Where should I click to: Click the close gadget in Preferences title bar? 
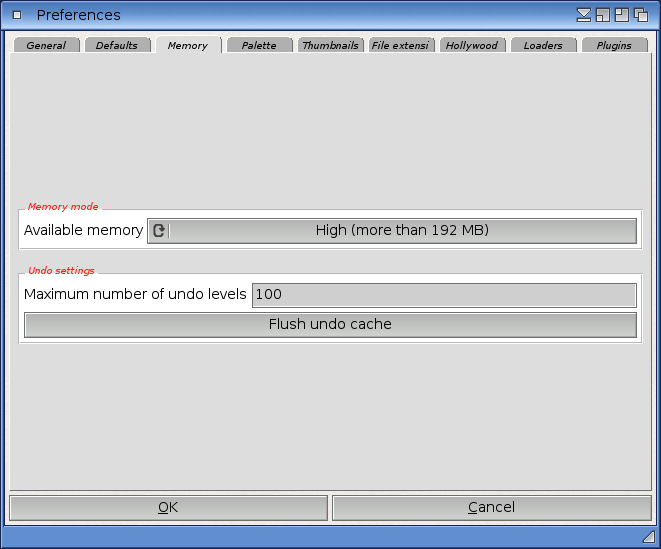coord(17,15)
